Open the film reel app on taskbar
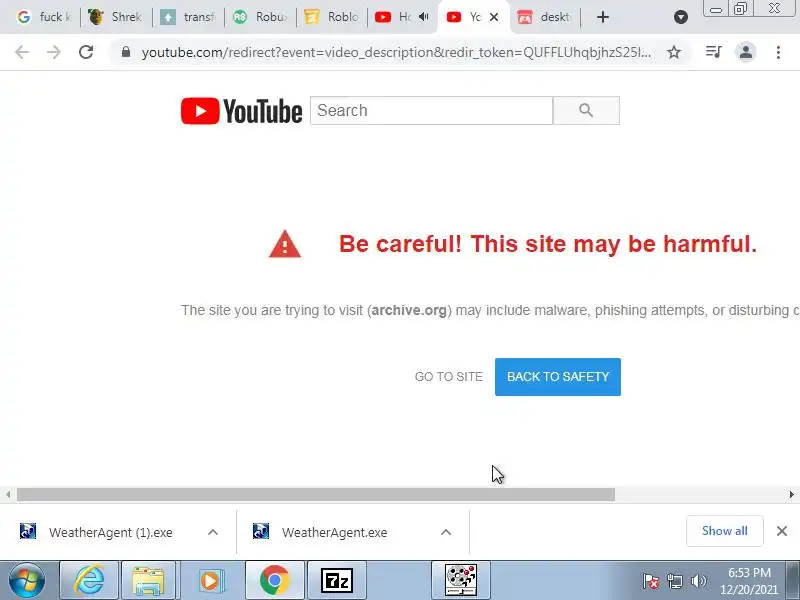Image resolution: width=800 pixels, height=600 pixels. [461, 581]
